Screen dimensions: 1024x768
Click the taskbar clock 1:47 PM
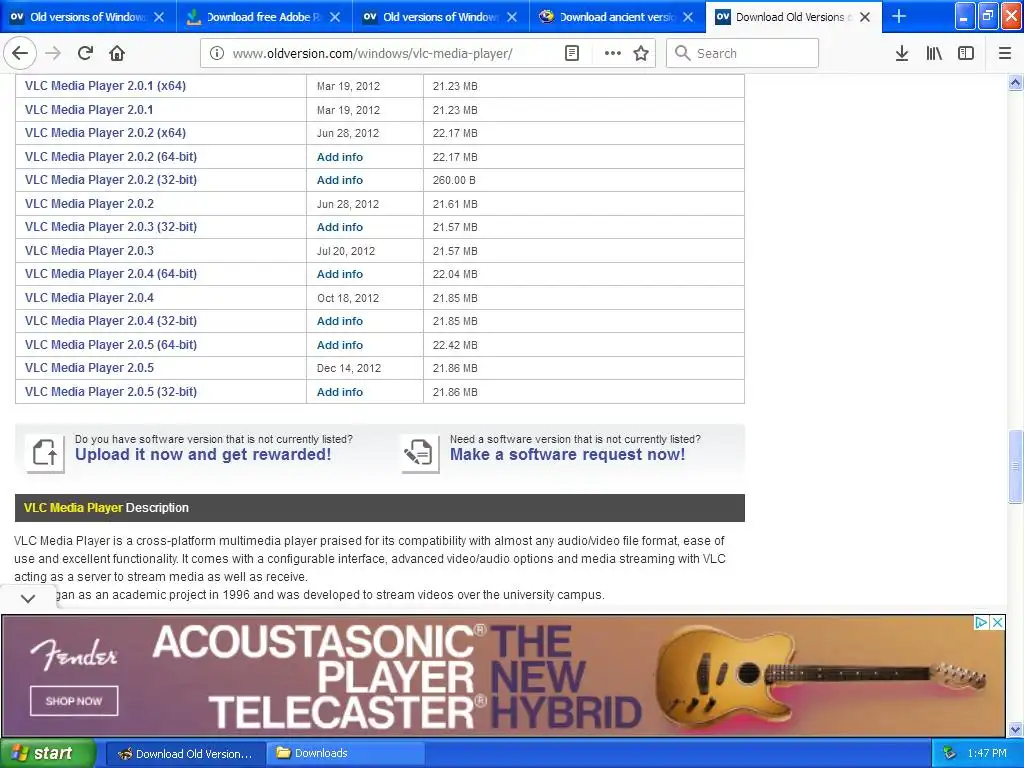tap(987, 753)
